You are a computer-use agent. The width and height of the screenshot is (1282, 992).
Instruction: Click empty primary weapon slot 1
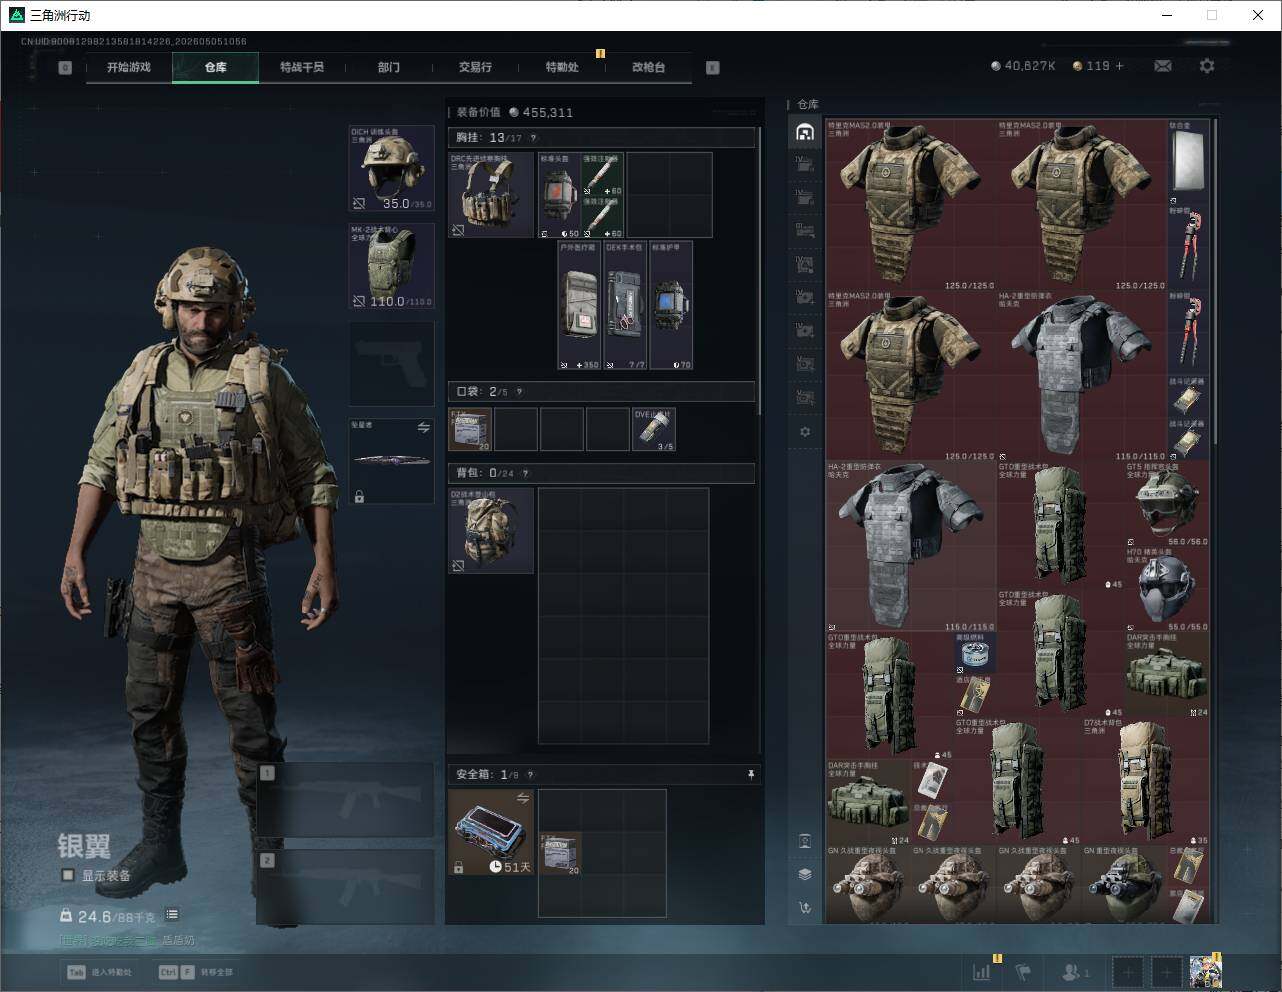click(346, 799)
